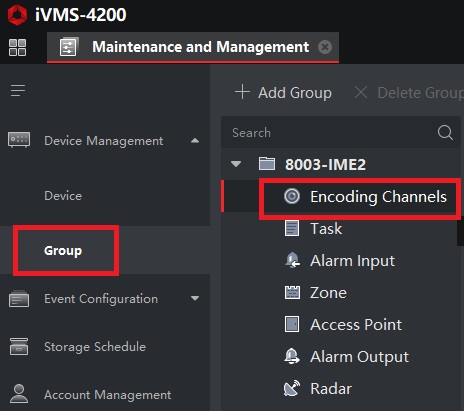The width and height of the screenshot is (464, 411).
Task: Click the plus icon for Add Group
Action: click(242, 92)
